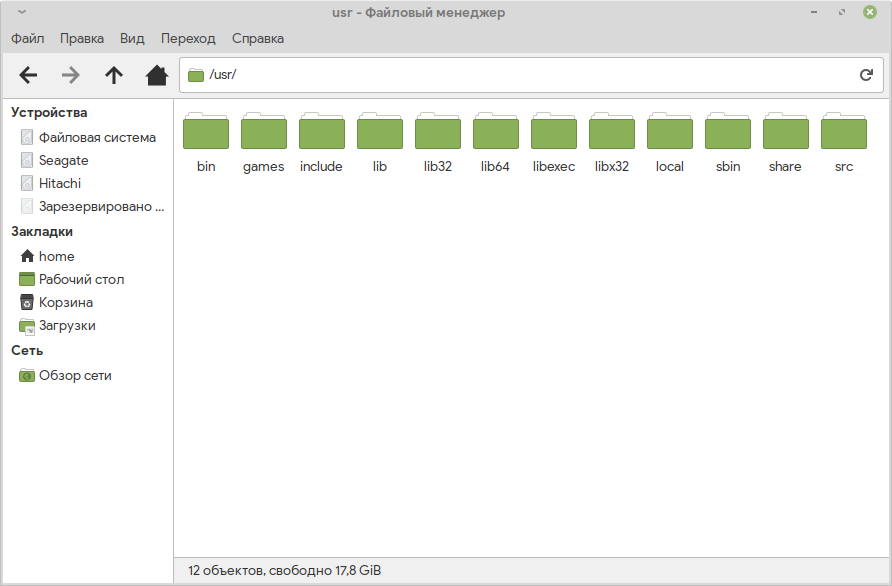
Task: Open the bin folder
Action: [x=206, y=142]
